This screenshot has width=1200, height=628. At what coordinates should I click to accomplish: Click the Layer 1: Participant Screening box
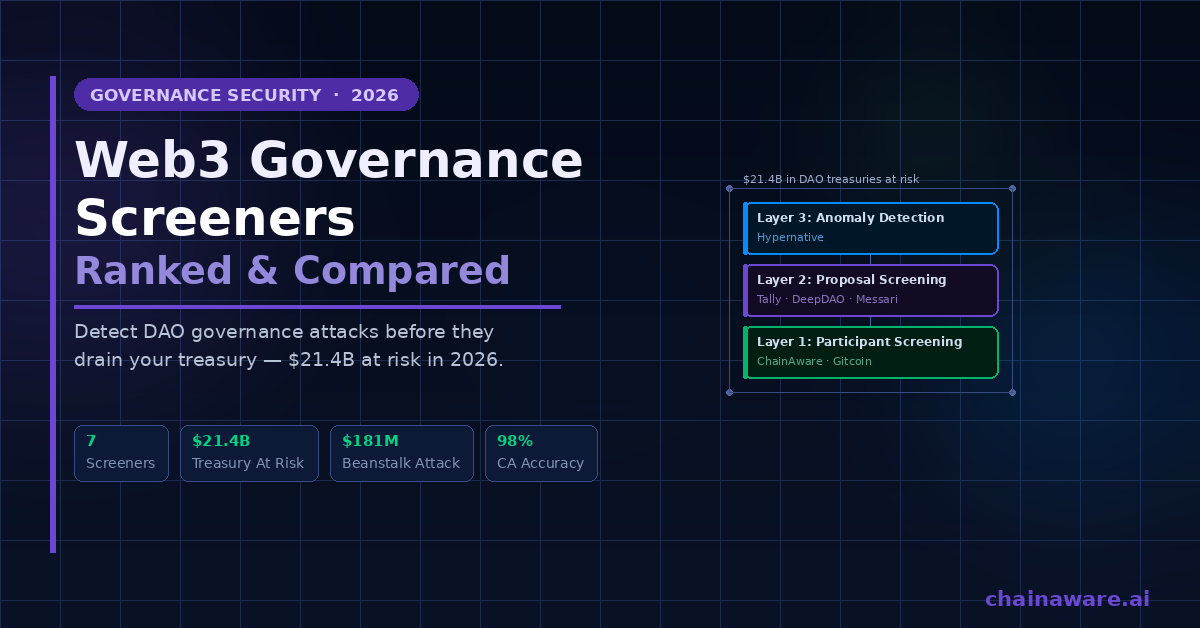point(871,352)
